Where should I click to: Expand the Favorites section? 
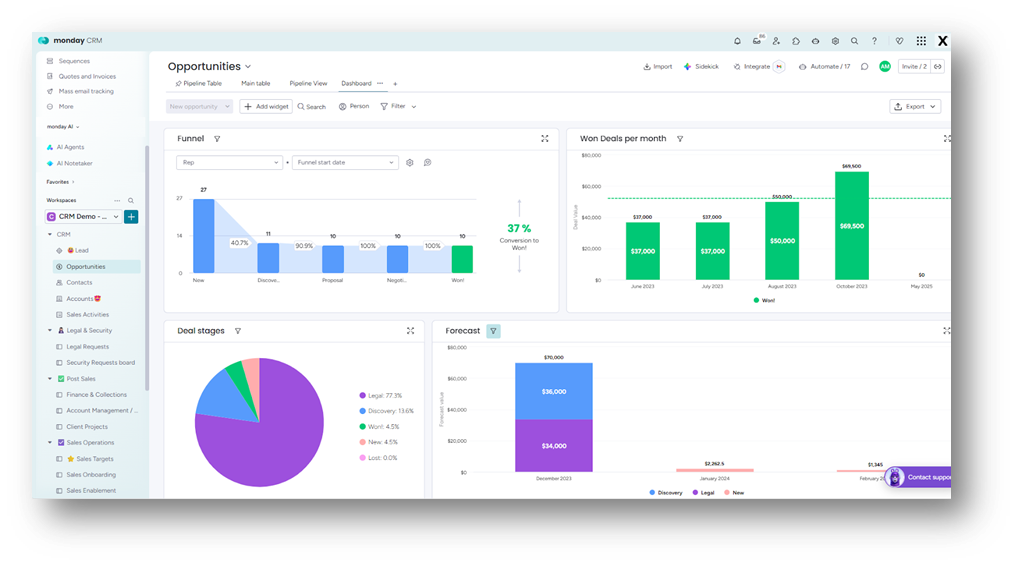coord(60,182)
